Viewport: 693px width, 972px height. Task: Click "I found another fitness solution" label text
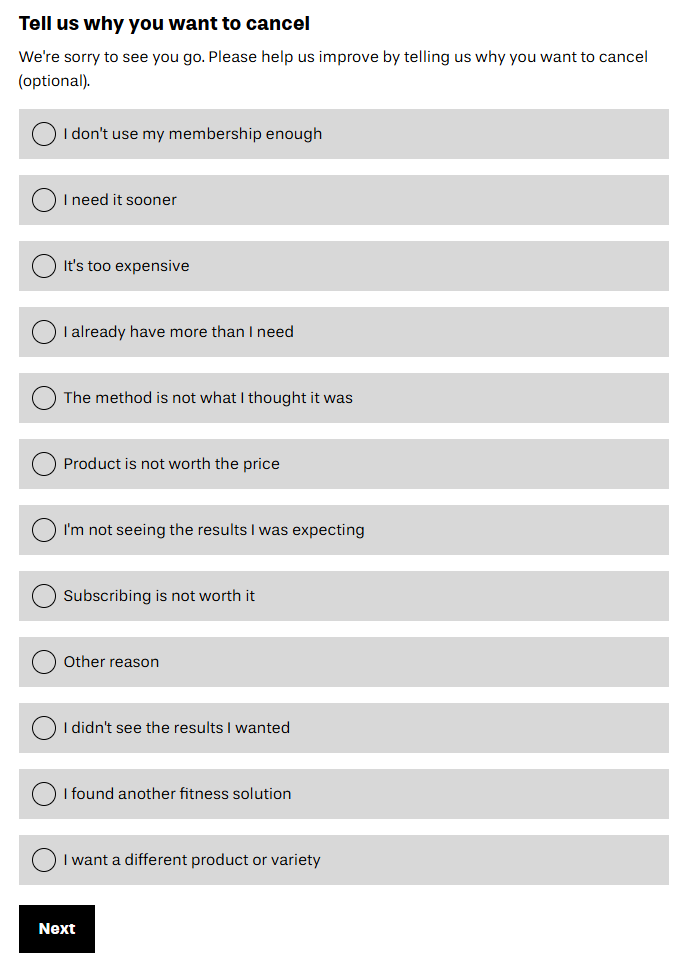[x=177, y=794]
